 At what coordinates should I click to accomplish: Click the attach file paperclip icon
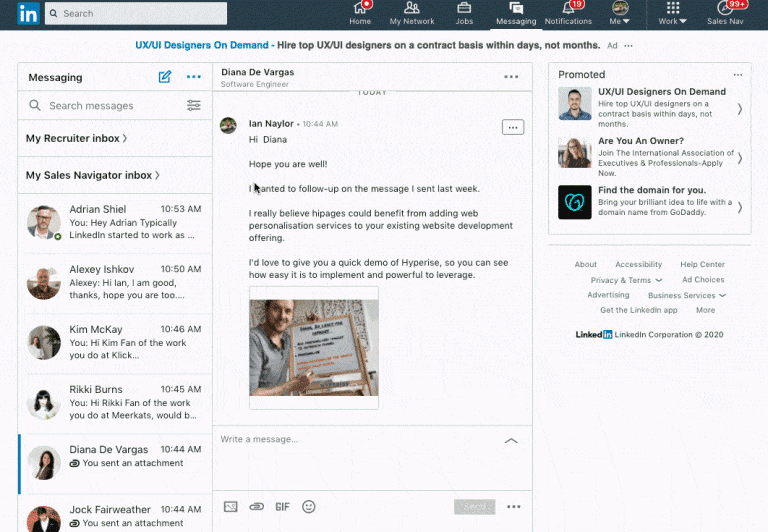click(257, 507)
